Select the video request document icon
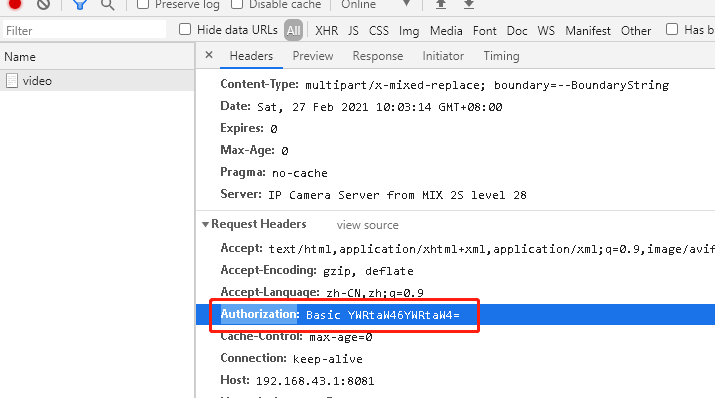The height and width of the screenshot is (398, 715). pyautogui.click(x=12, y=81)
